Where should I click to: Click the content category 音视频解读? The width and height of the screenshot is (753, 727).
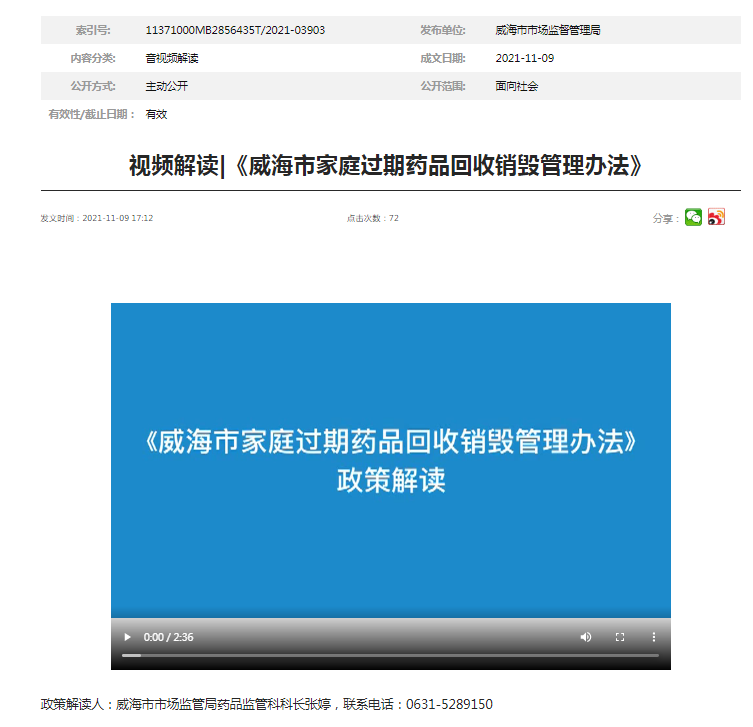(x=172, y=58)
